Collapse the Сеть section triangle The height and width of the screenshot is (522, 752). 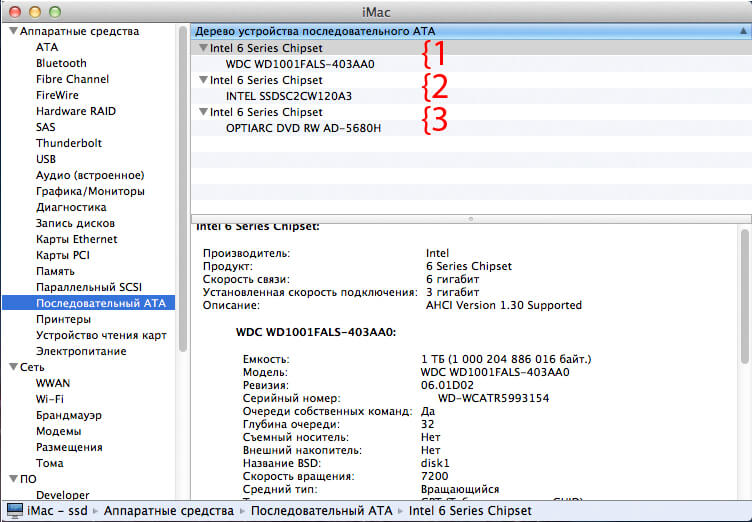click(x=13, y=367)
